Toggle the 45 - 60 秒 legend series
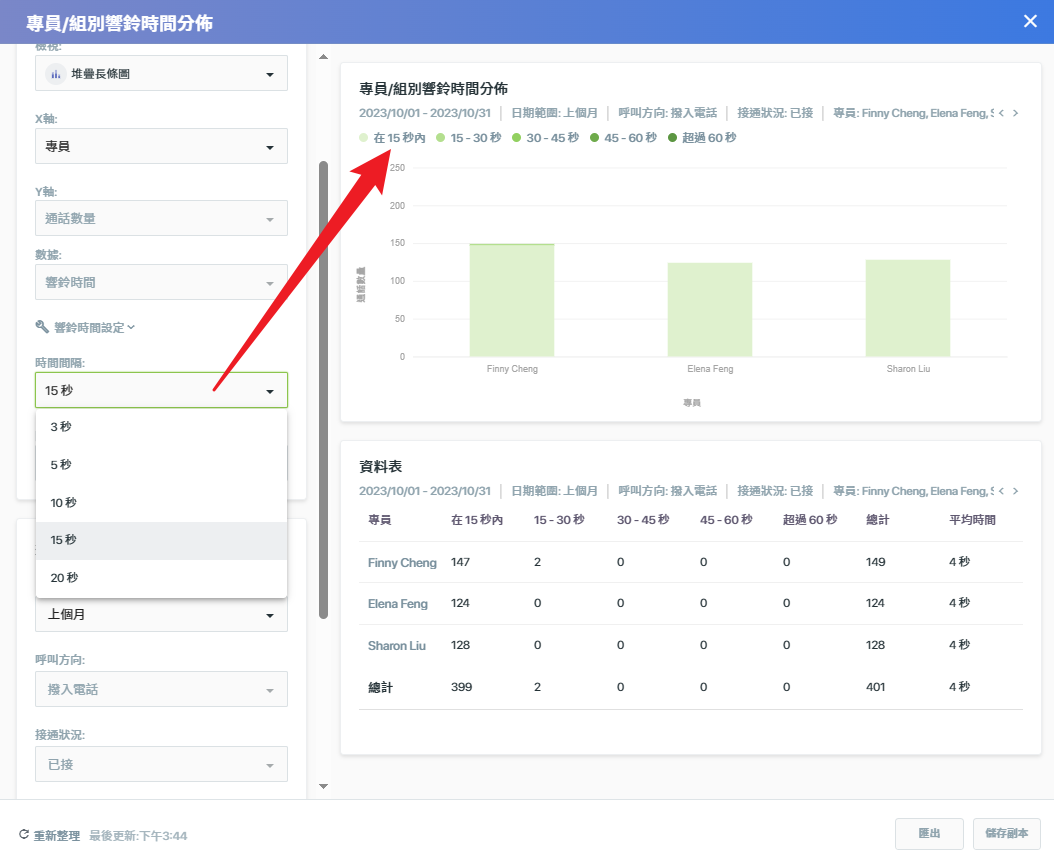Screen dimensions: 1054x867 (x=623, y=138)
